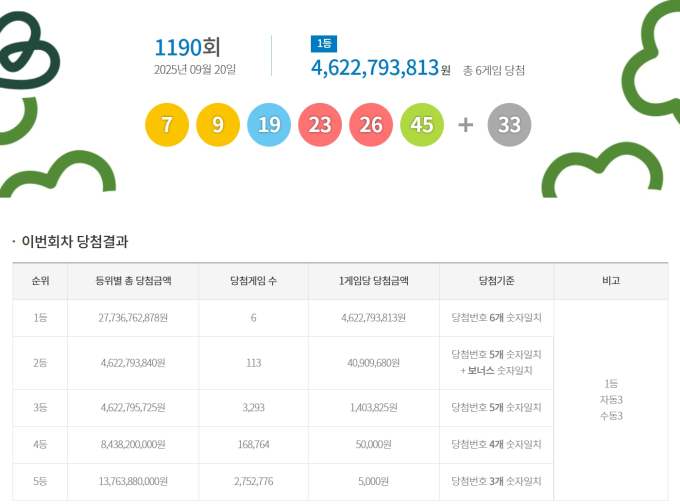
Task: Click the 등위별 총 당첨금액 column header
Action: pyautogui.click(x=133, y=281)
